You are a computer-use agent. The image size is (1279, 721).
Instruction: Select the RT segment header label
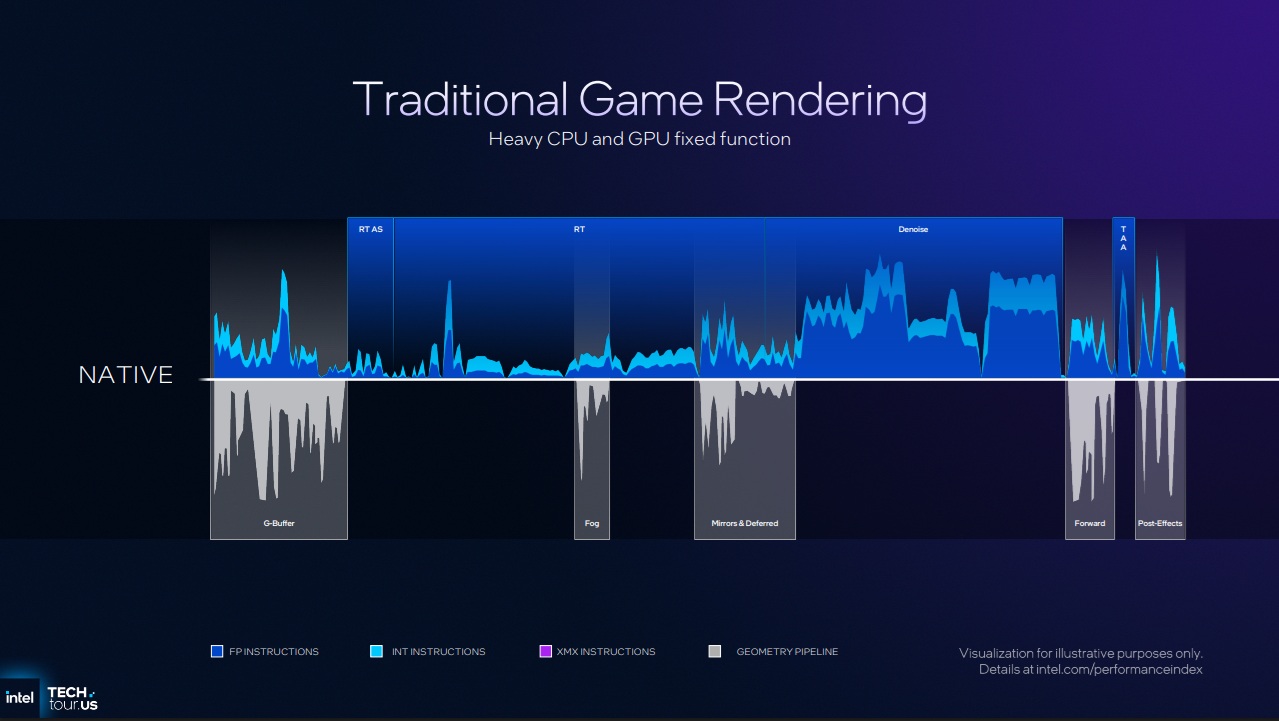pos(579,229)
